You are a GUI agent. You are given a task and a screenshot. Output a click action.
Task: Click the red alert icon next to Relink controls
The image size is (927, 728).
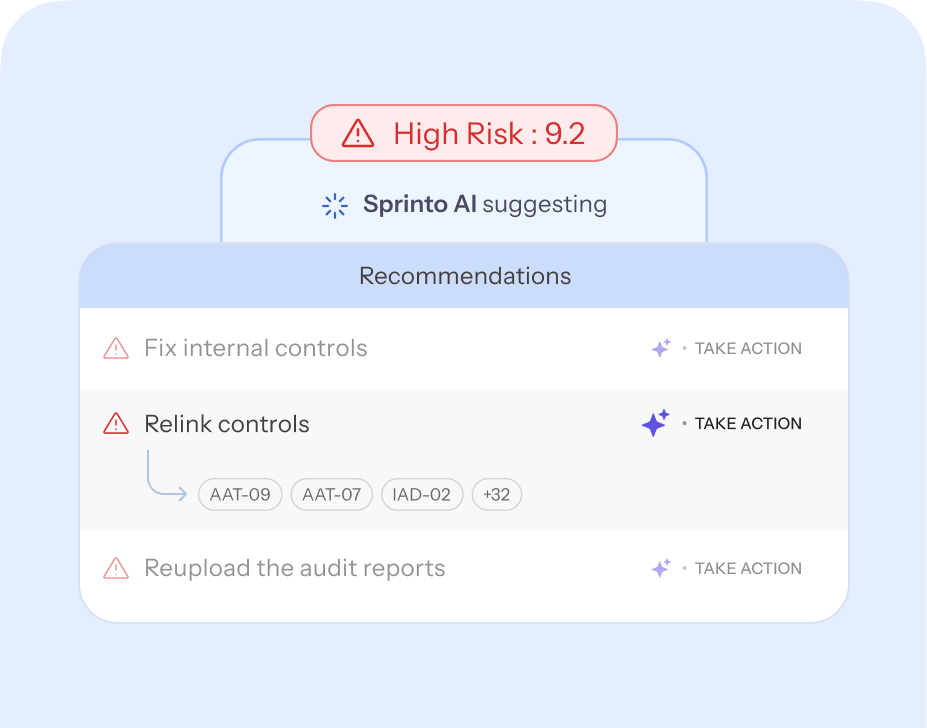(x=114, y=423)
